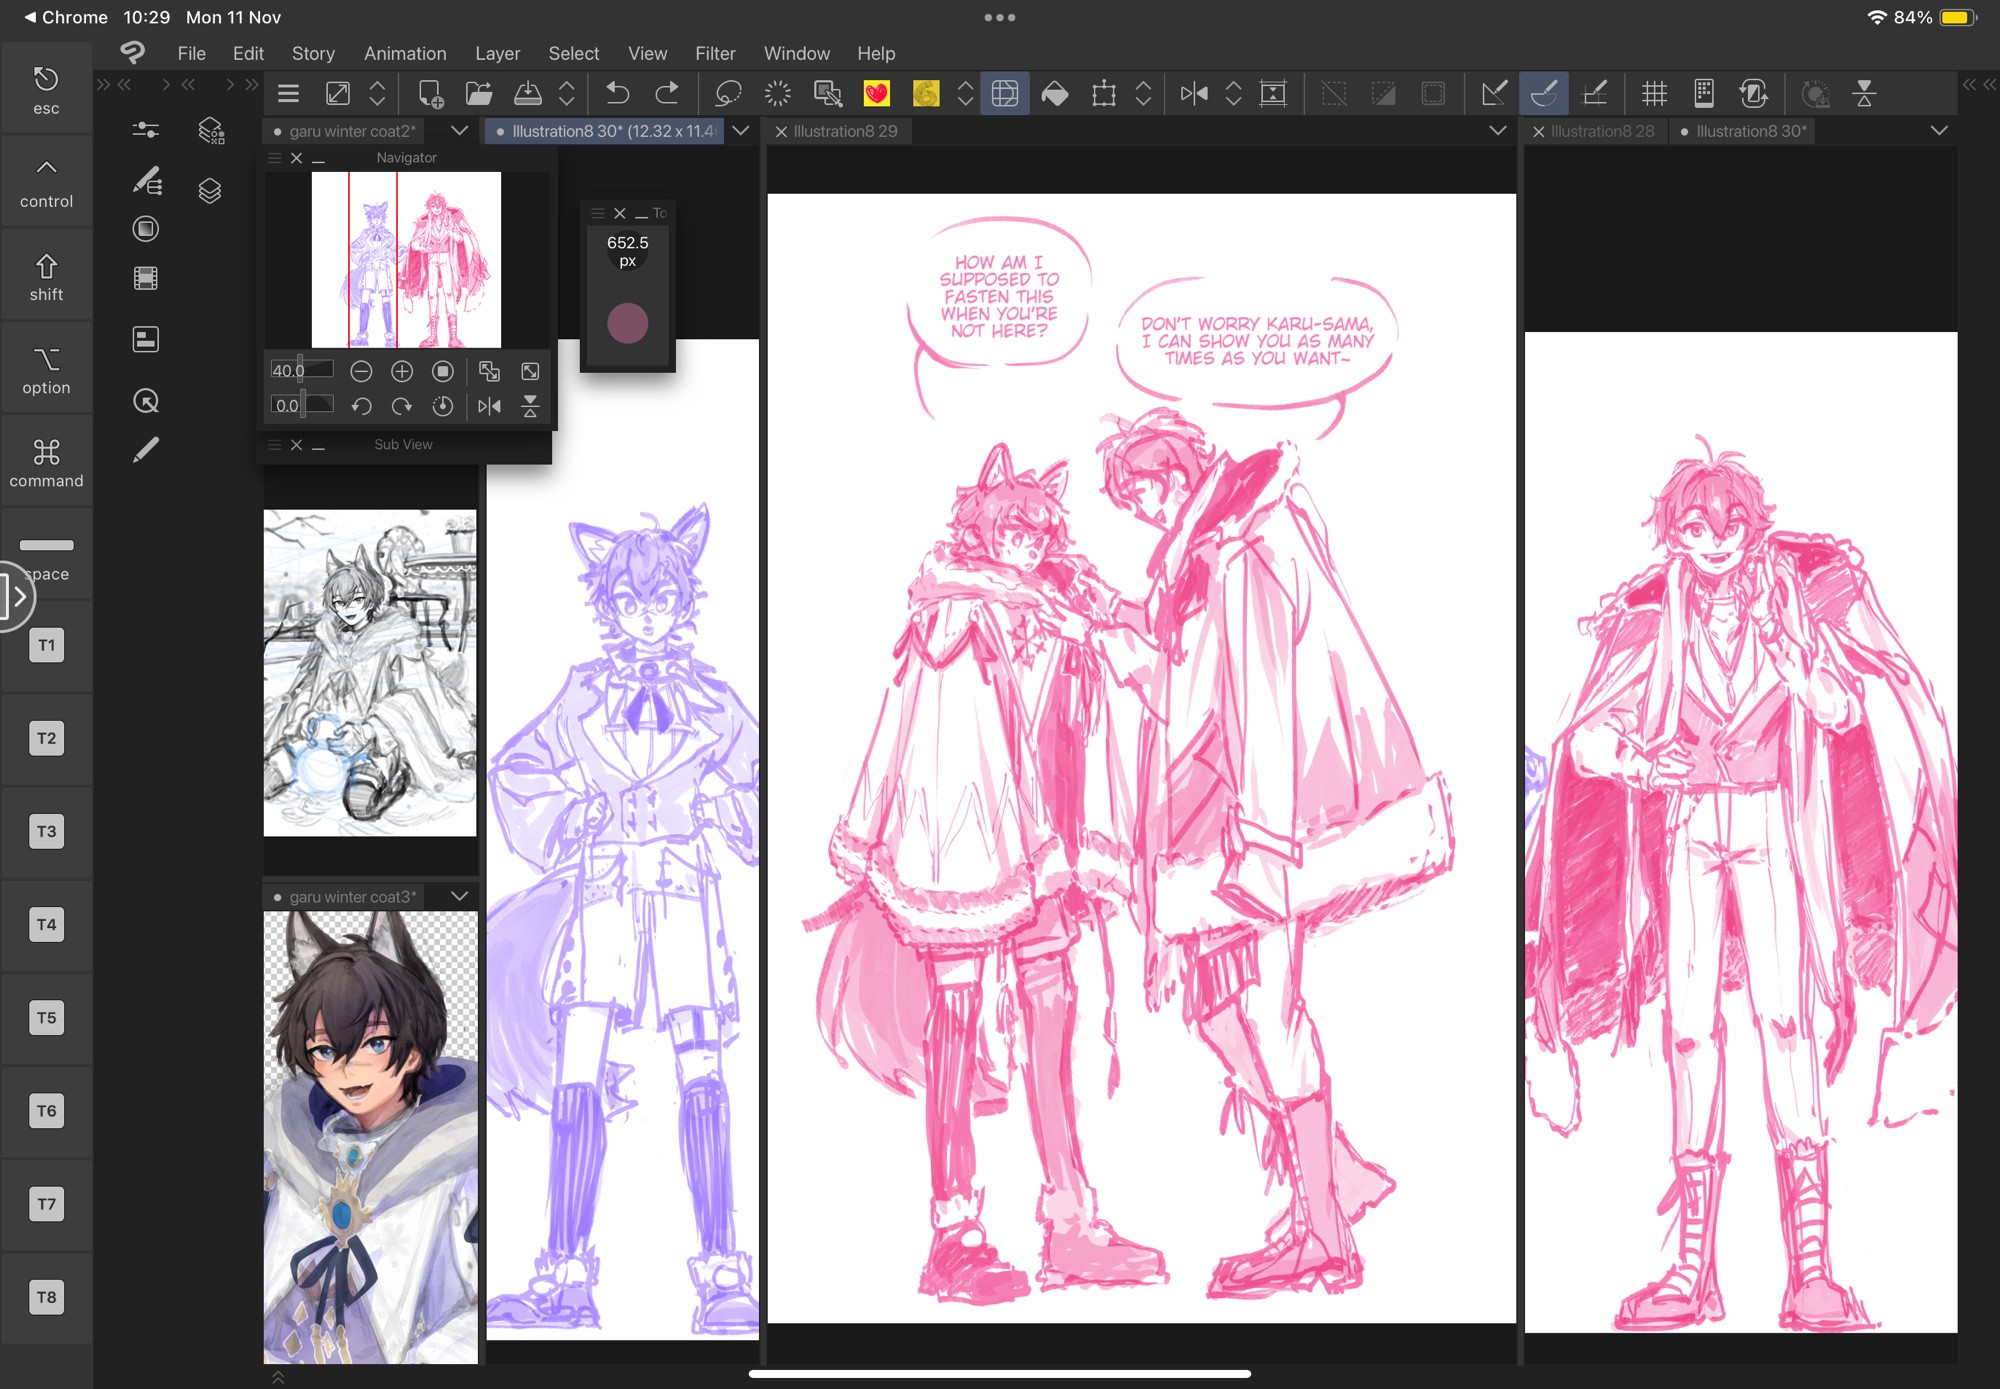
Task: Click the Clip Studio logo icon
Action: pyautogui.click(x=132, y=52)
